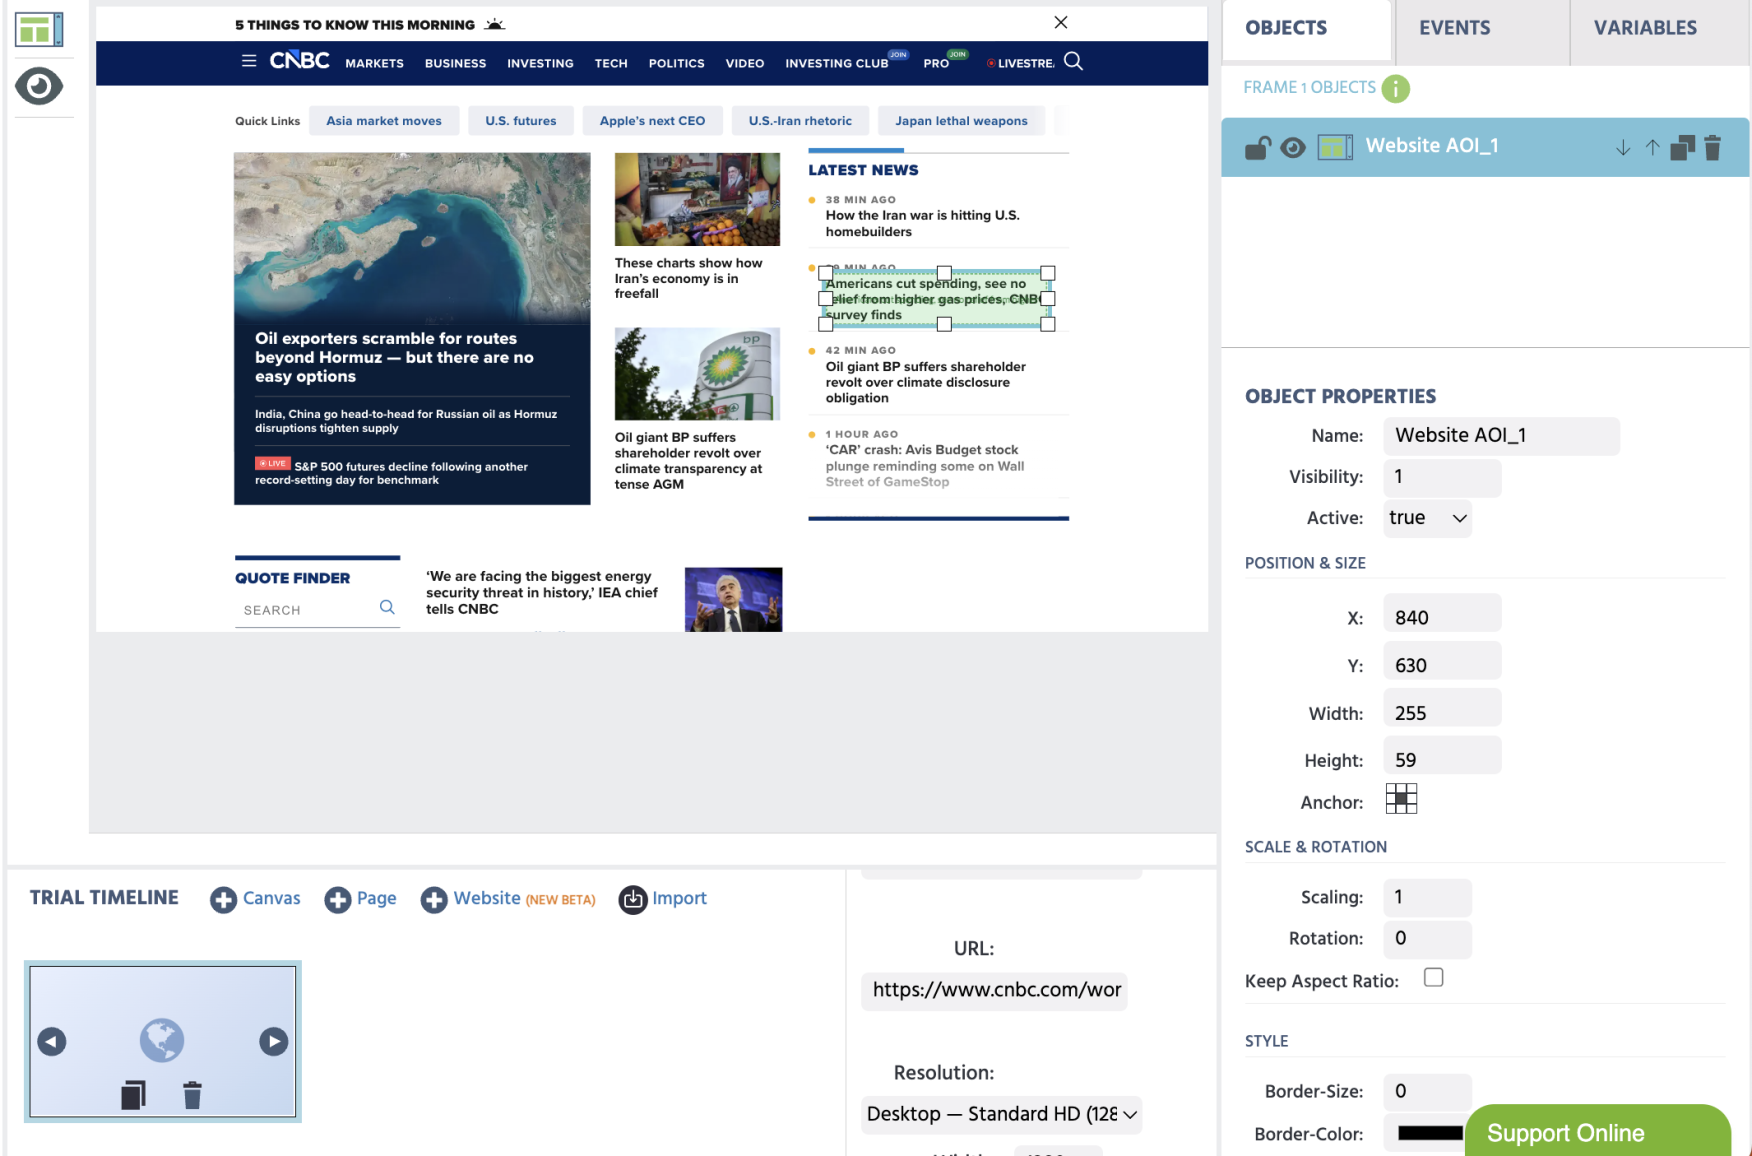Click the Support Online button
This screenshot has height=1156, width=1752.
(1597, 1131)
